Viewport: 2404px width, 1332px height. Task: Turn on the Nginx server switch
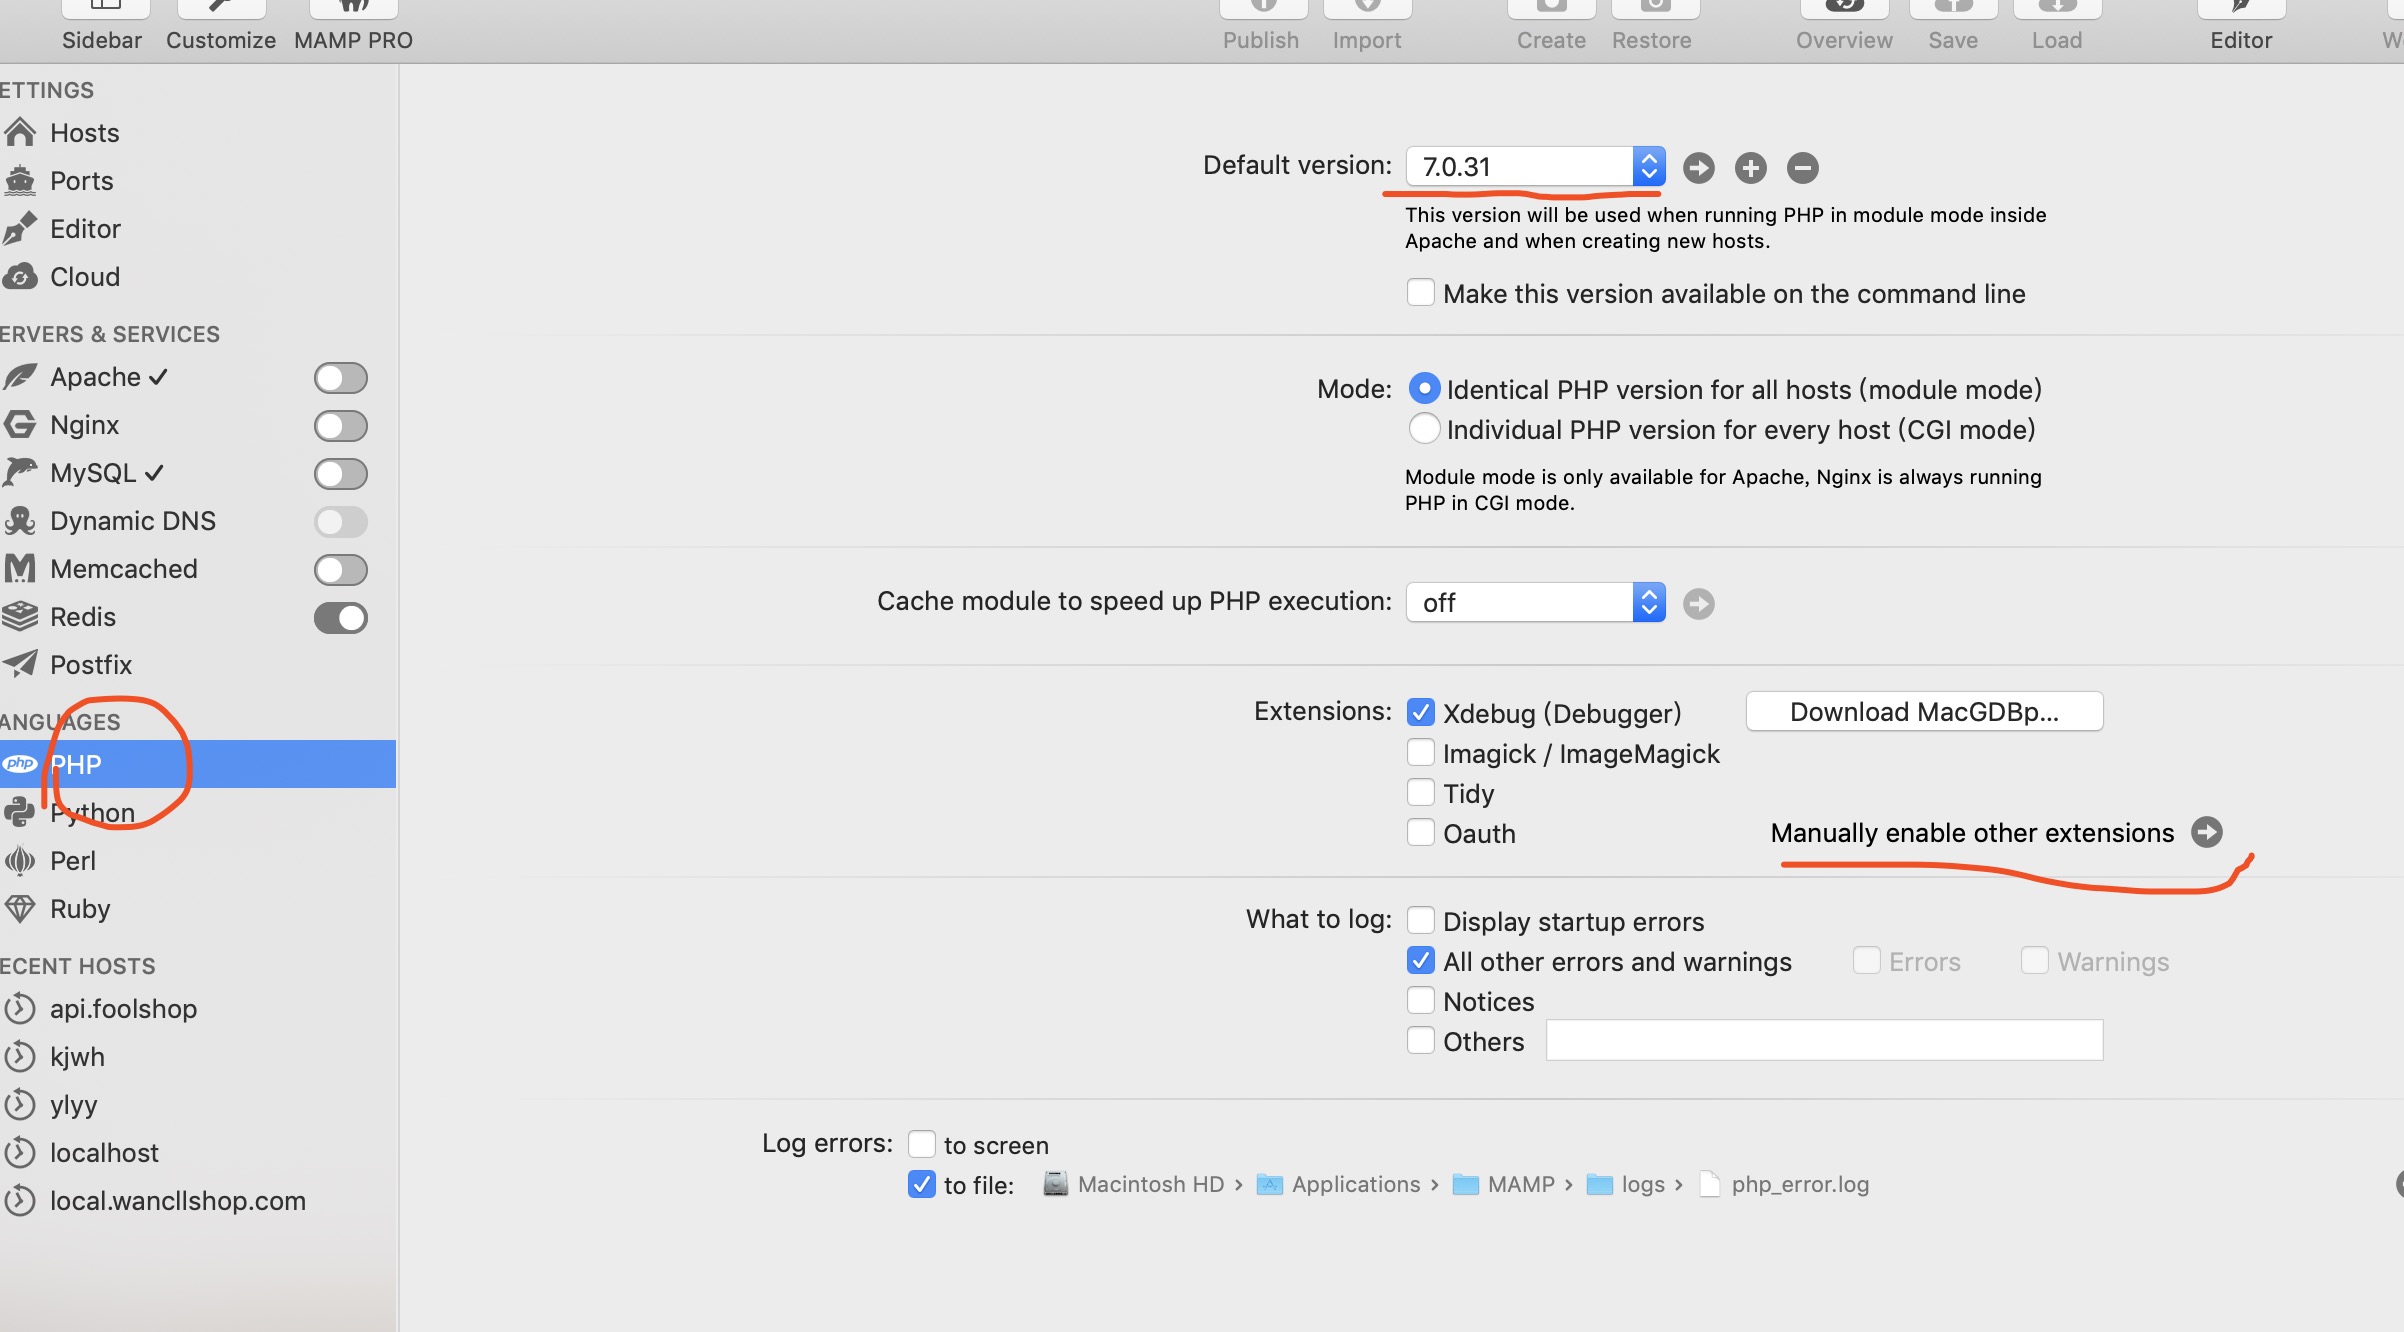340,426
